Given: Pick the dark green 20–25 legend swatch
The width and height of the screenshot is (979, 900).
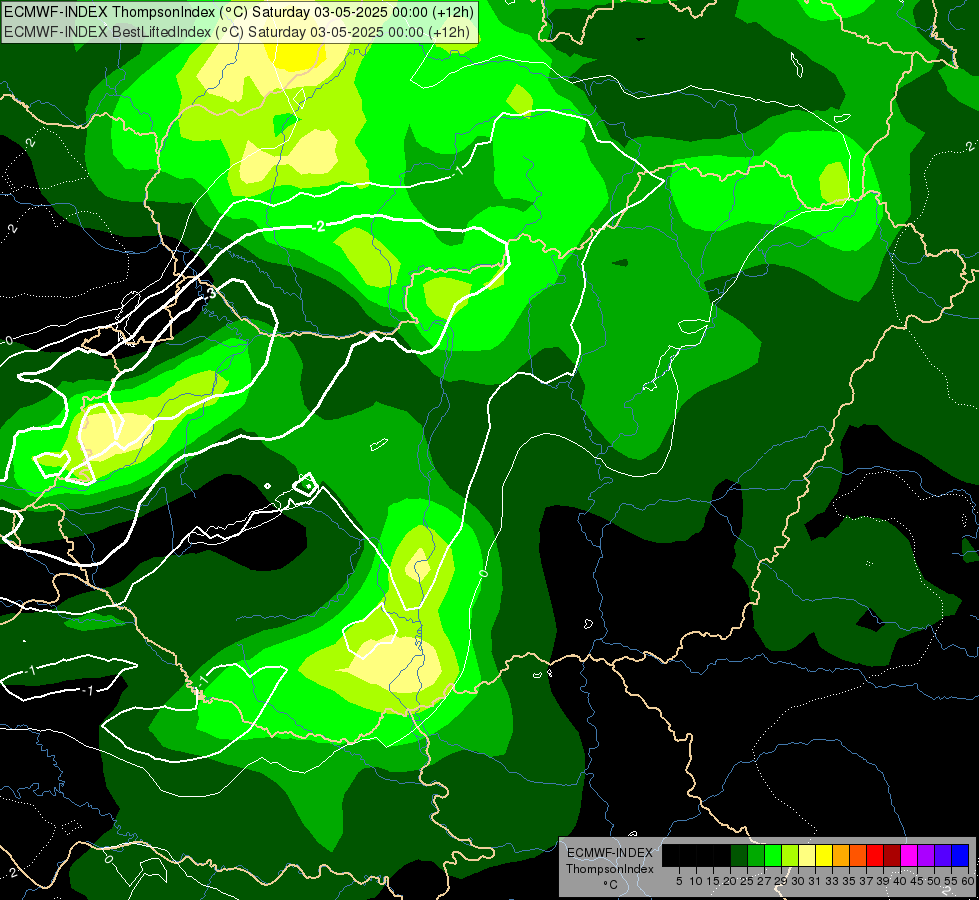Looking at the screenshot, I should click(x=739, y=855).
